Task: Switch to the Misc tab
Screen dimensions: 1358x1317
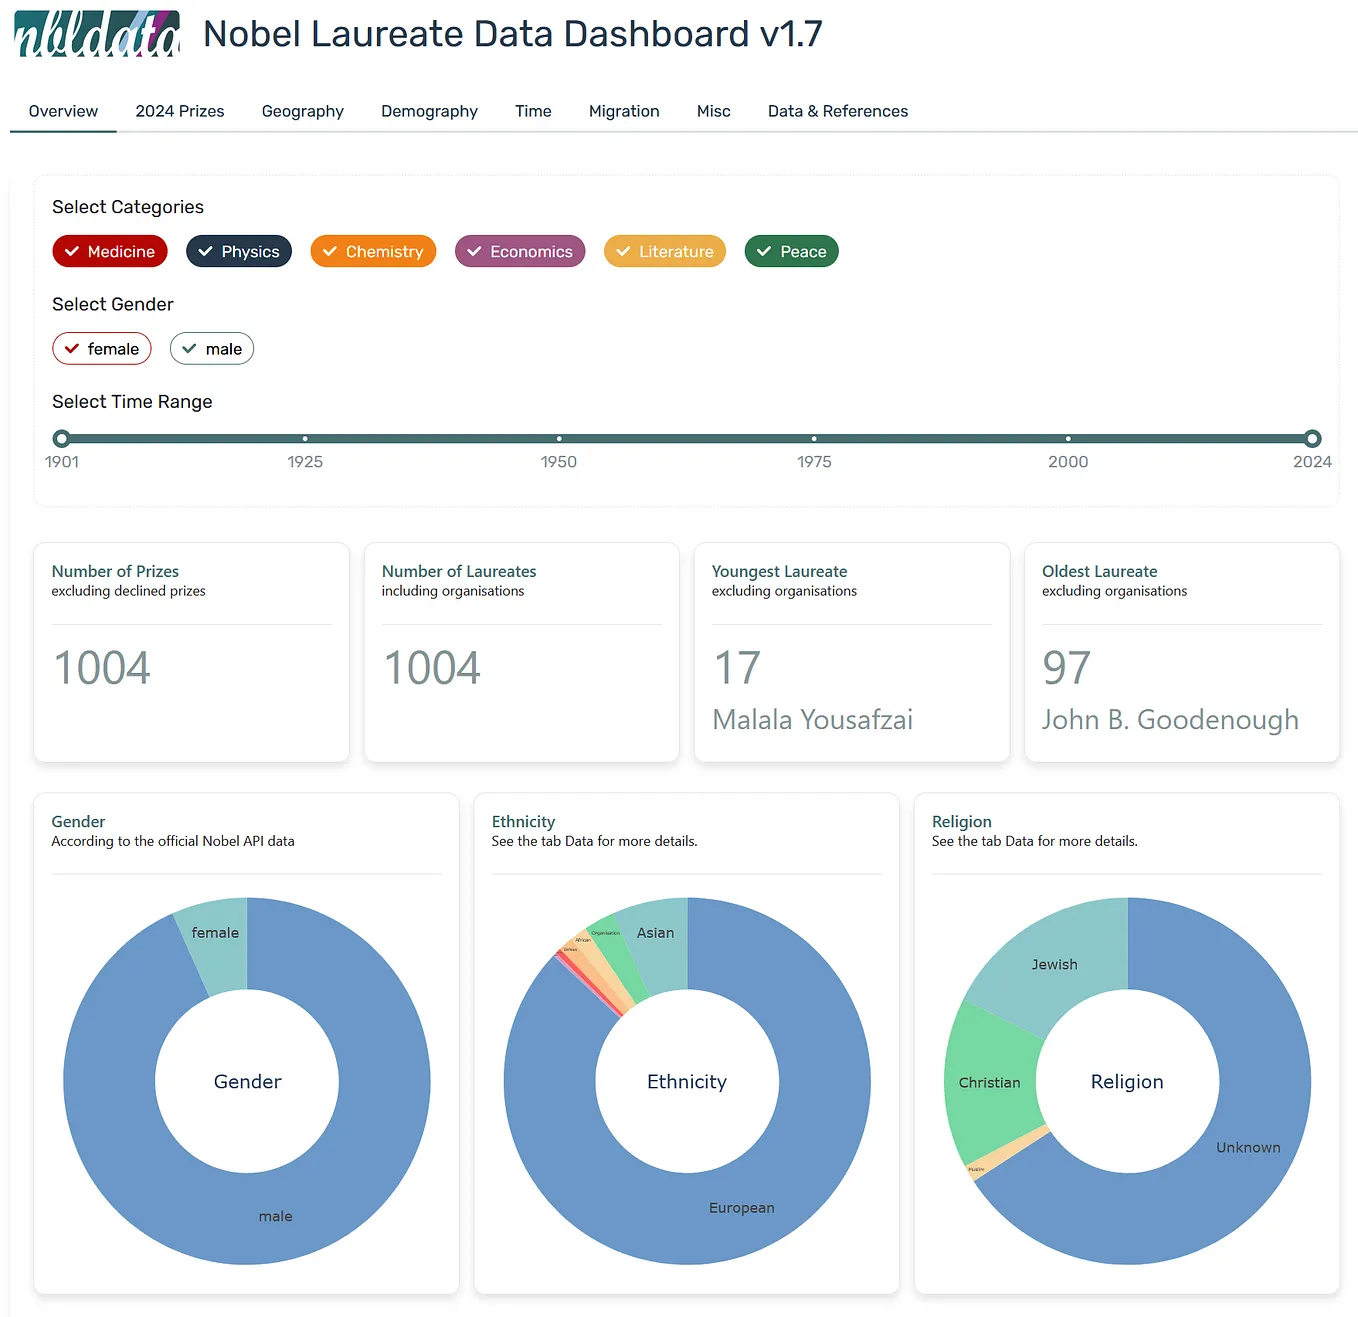Action: (x=713, y=111)
